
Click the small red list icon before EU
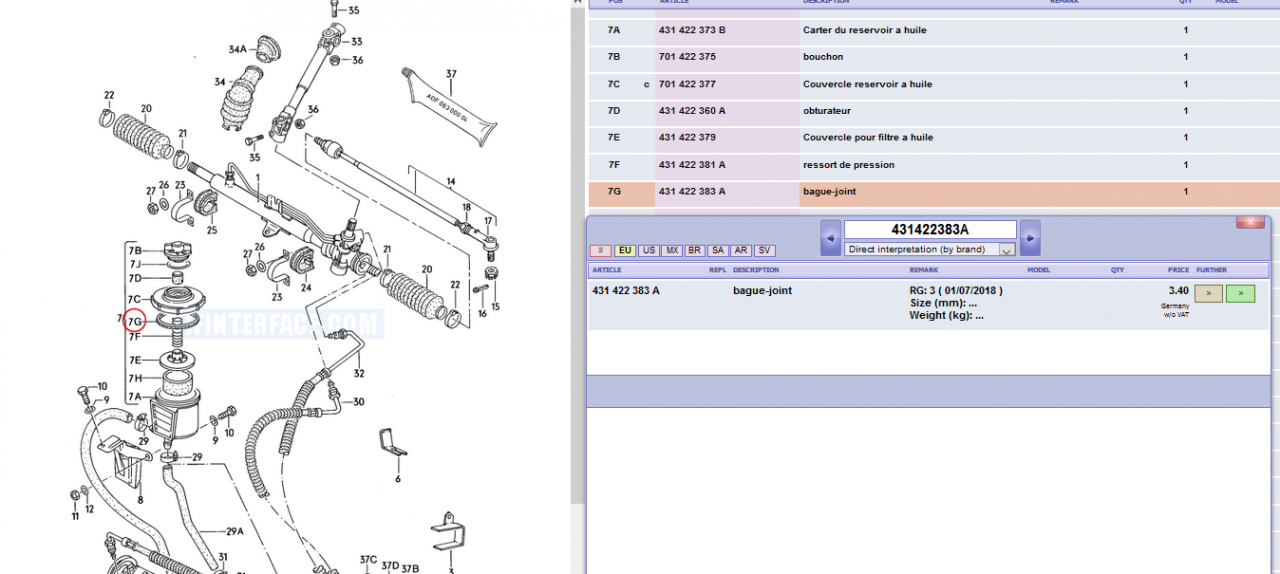click(600, 251)
